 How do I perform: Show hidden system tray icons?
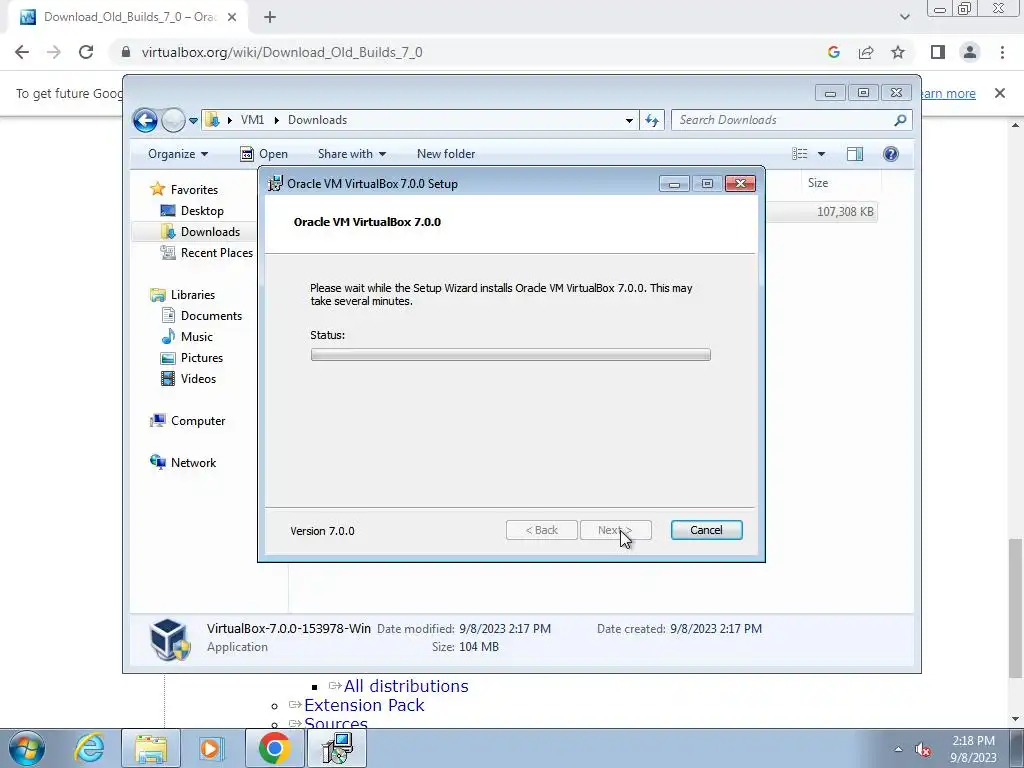point(898,750)
